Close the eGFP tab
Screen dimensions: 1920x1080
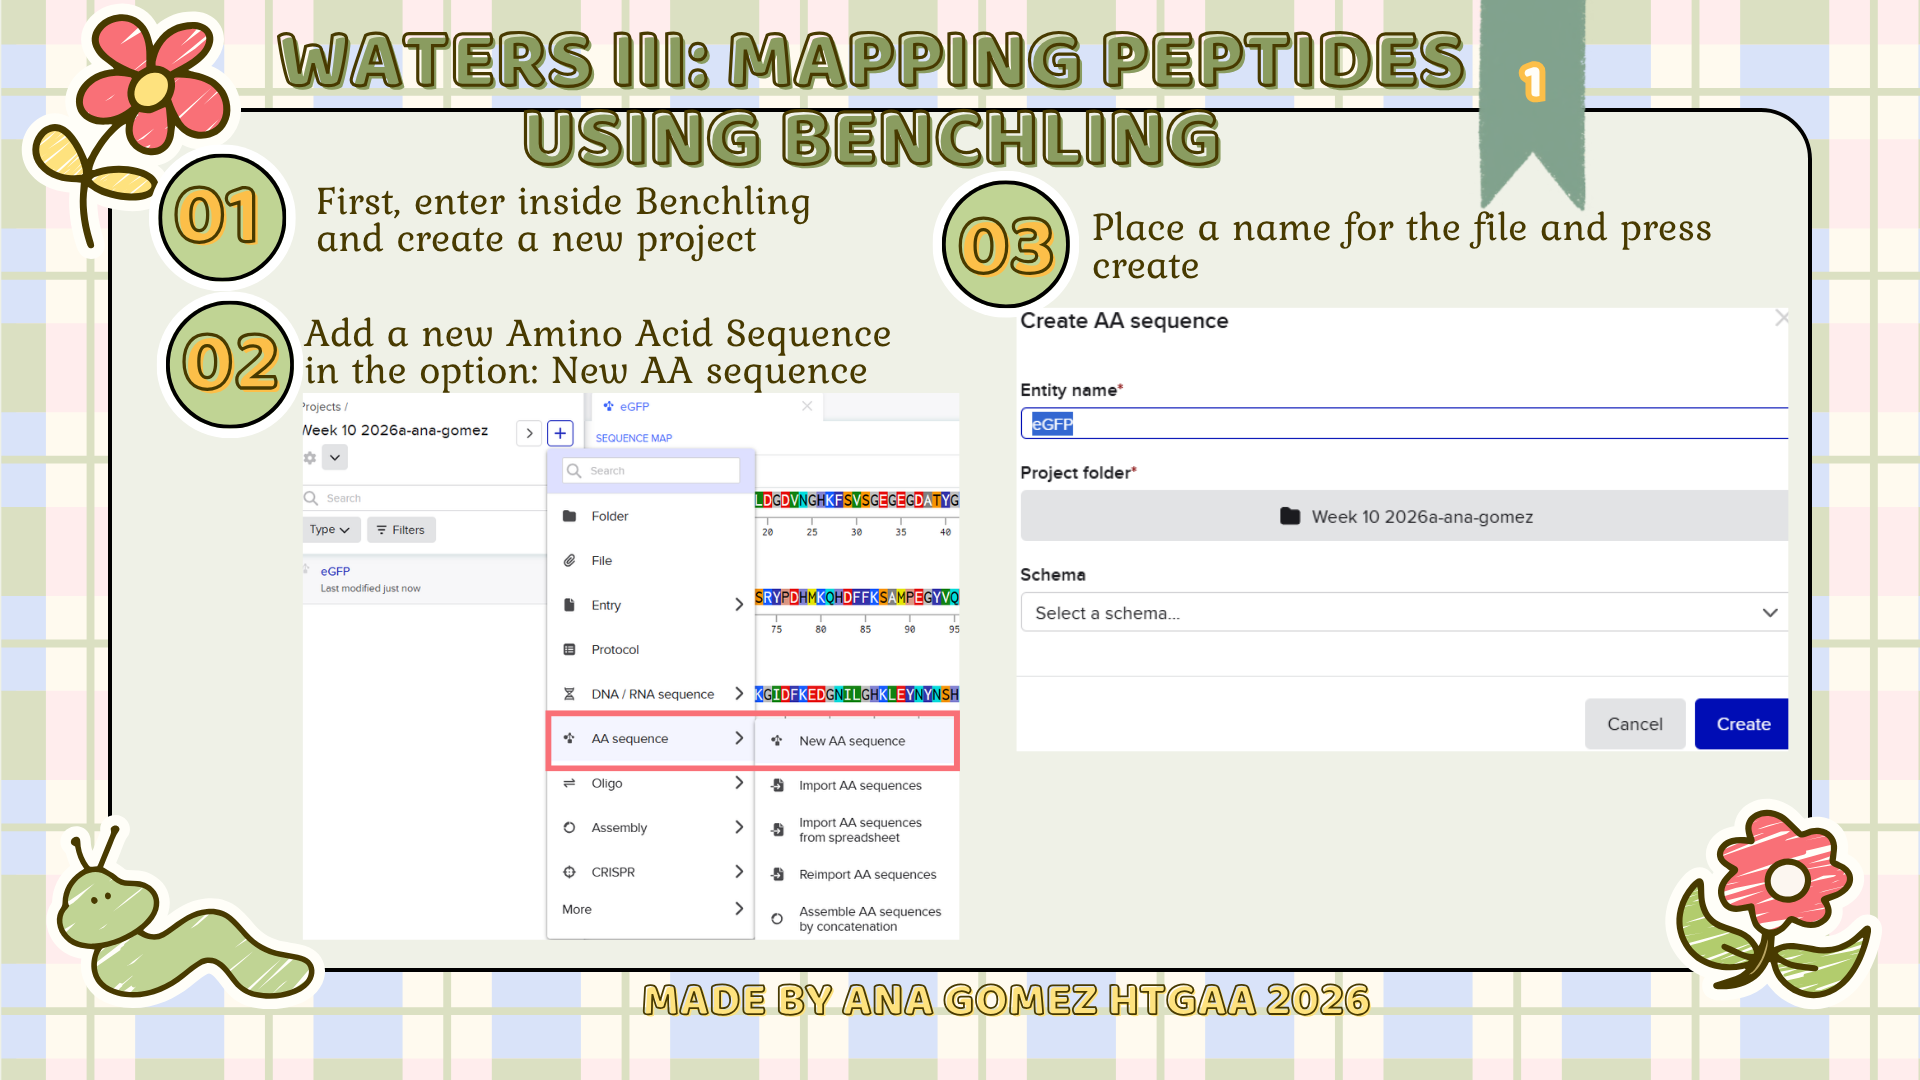click(807, 406)
